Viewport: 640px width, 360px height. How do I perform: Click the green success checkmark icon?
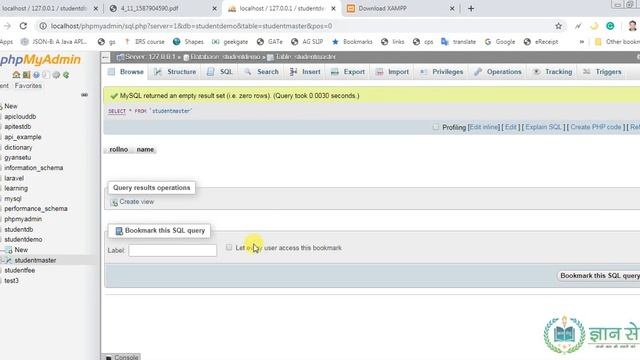pos(114,96)
